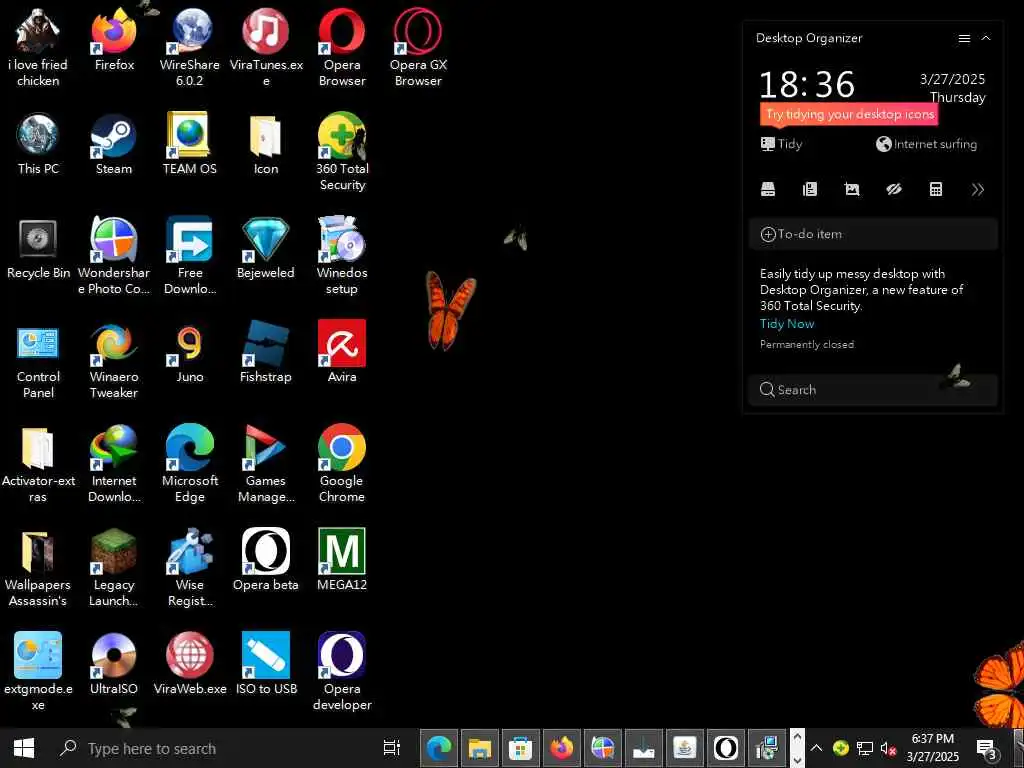
Task: Select the Avira desktop shortcut
Action: 342,353
